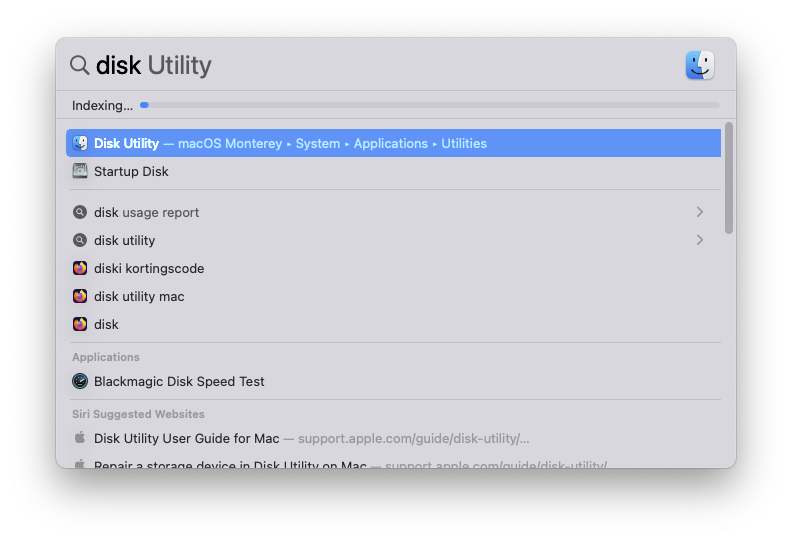This screenshot has width=792, height=542.
Task: Click the Blackmagic Disk Speed Test icon
Action: tap(80, 381)
